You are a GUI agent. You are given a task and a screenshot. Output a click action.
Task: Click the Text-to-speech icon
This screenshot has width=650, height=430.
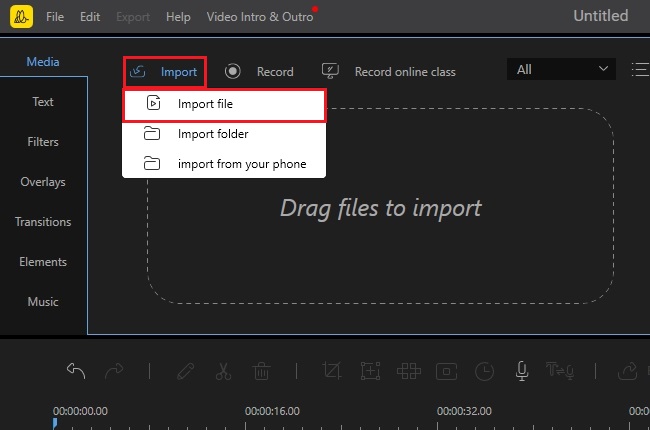click(x=560, y=370)
